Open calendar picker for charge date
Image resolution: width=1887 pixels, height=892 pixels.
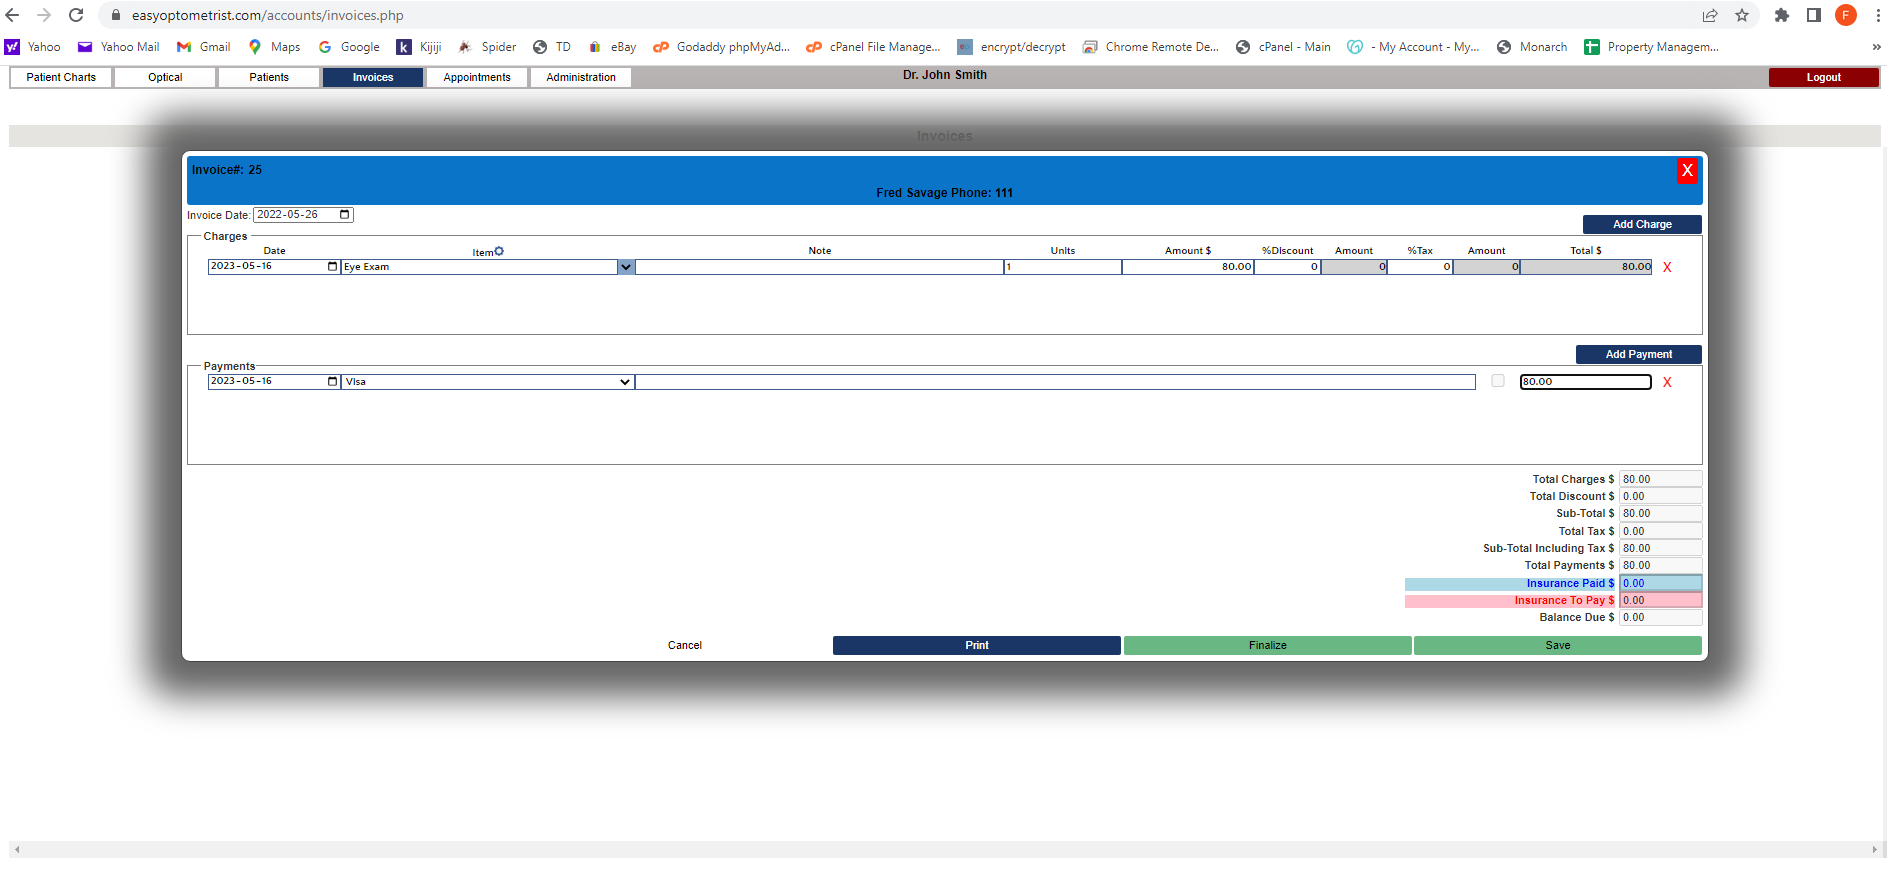tap(333, 266)
